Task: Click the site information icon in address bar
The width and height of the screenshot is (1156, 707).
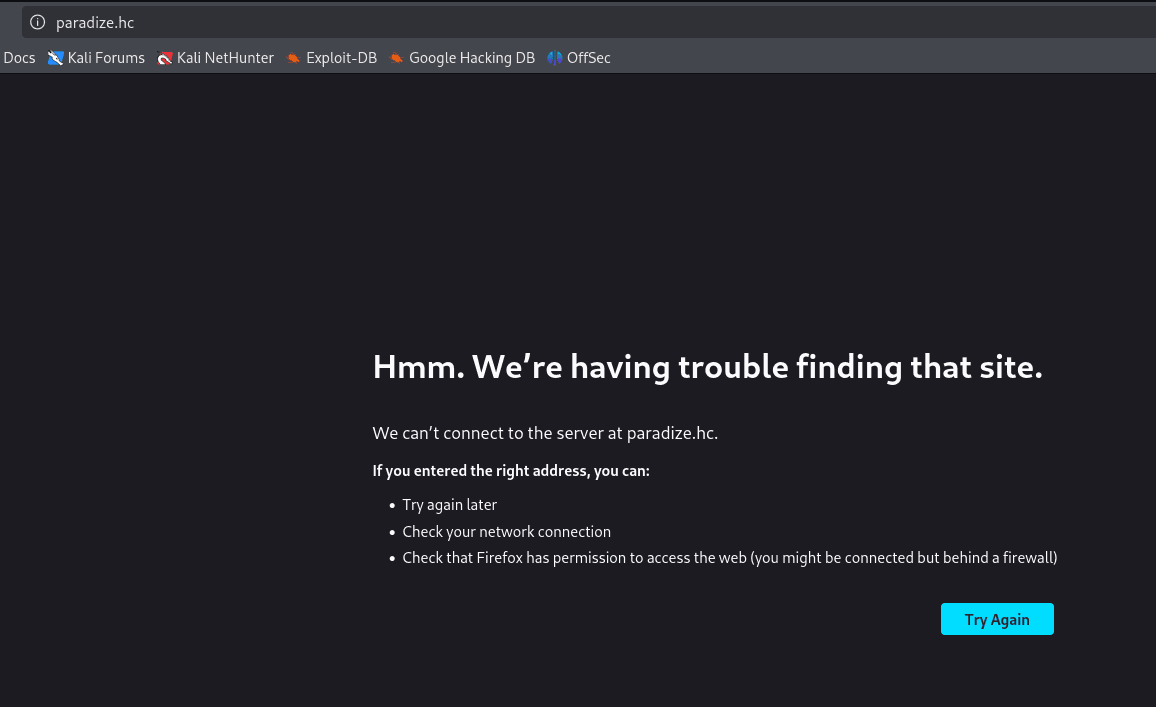Action: point(38,22)
